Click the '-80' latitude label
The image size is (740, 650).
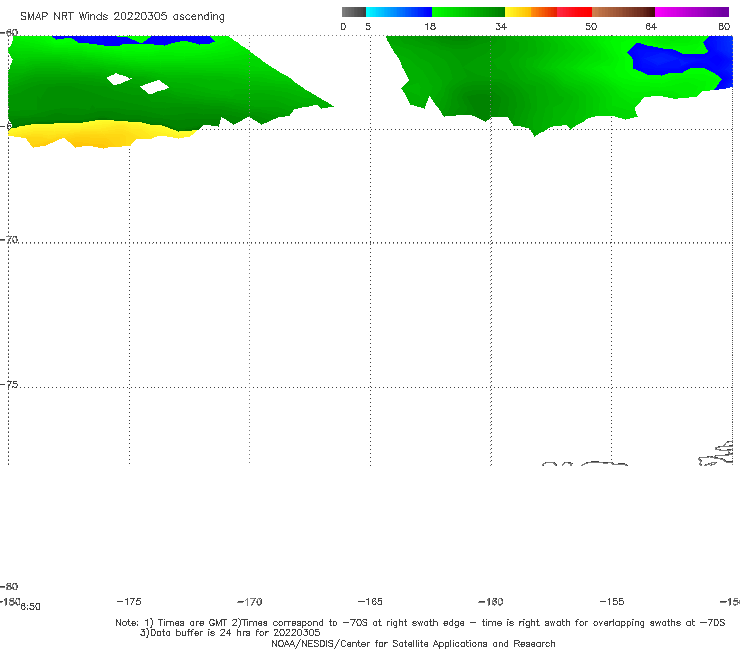[x=9, y=587]
